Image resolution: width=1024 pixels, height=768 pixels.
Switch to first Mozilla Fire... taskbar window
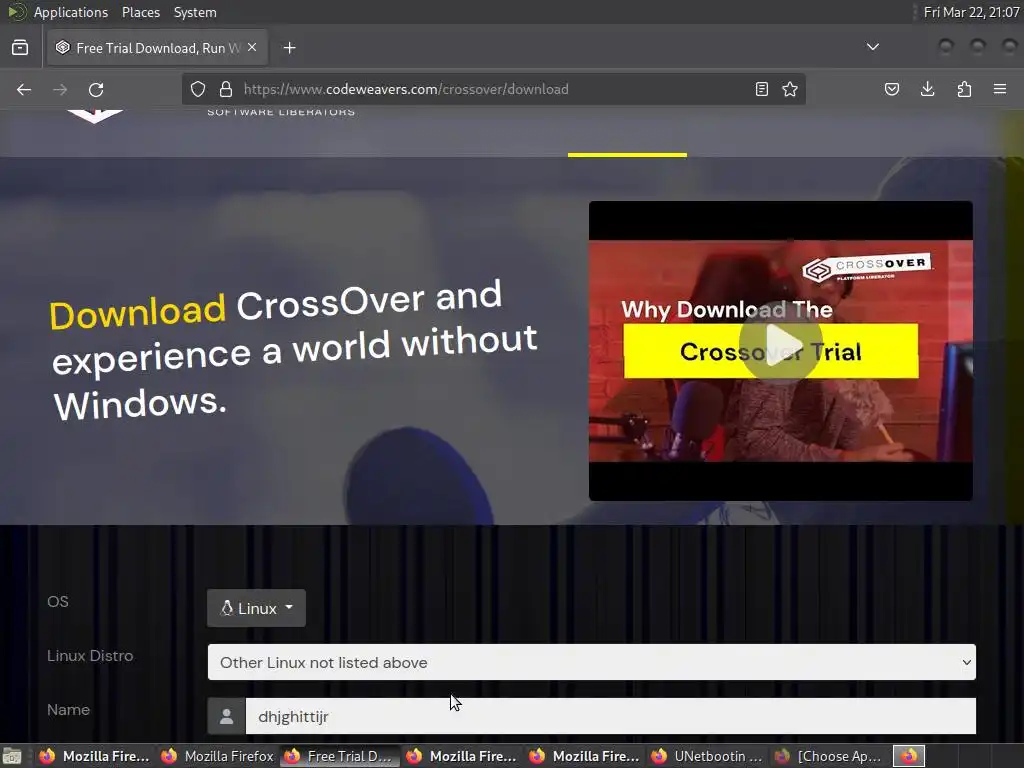[x=94, y=756]
